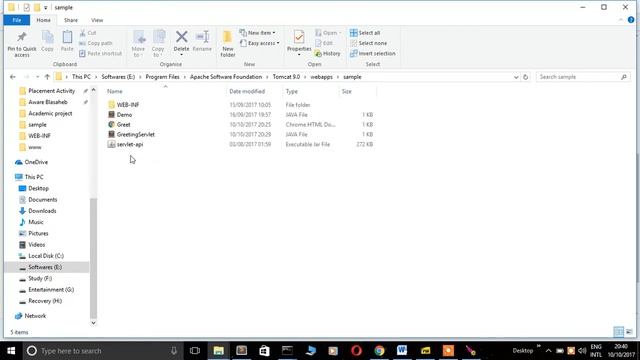Open Customize Quick Access Toolbar dropdown
This screenshot has height=360, width=640.
[x=46, y=7]
